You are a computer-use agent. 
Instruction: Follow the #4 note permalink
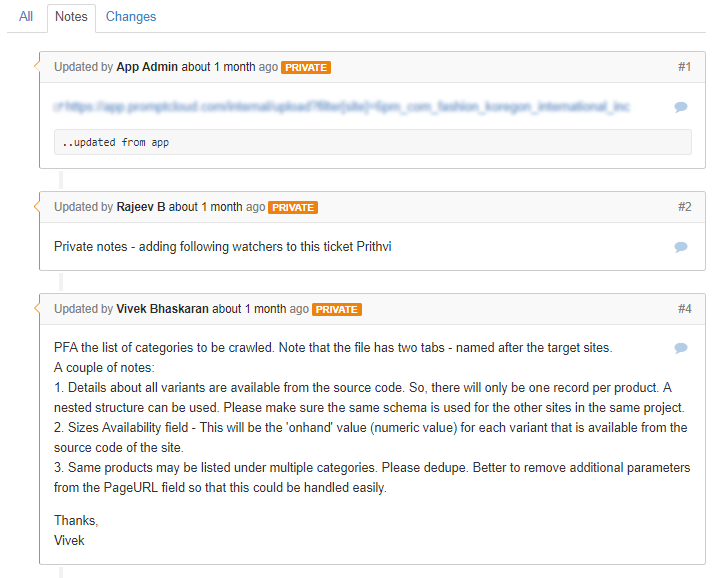(684, 309)
